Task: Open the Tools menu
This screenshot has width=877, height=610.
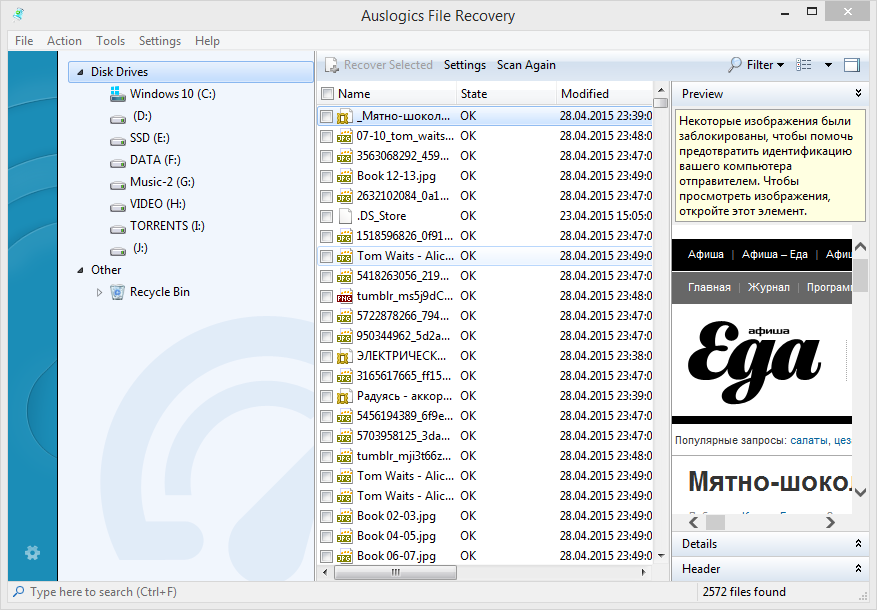Action: coord(110,41)
